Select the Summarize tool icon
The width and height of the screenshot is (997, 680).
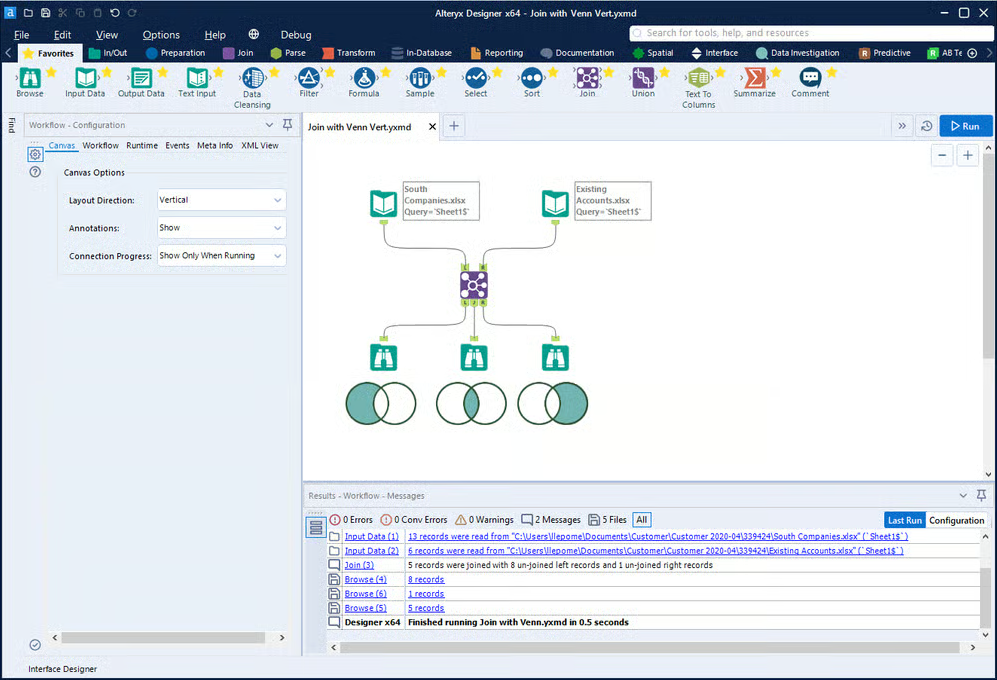755,78
